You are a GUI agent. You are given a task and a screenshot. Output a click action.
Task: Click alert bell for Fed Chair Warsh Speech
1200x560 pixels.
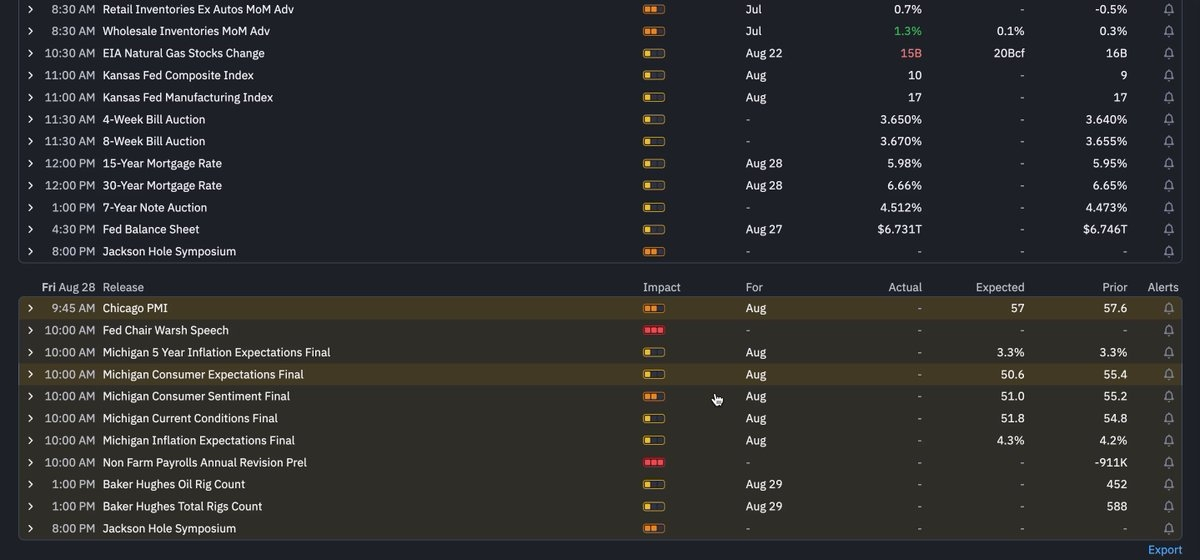1169,330
